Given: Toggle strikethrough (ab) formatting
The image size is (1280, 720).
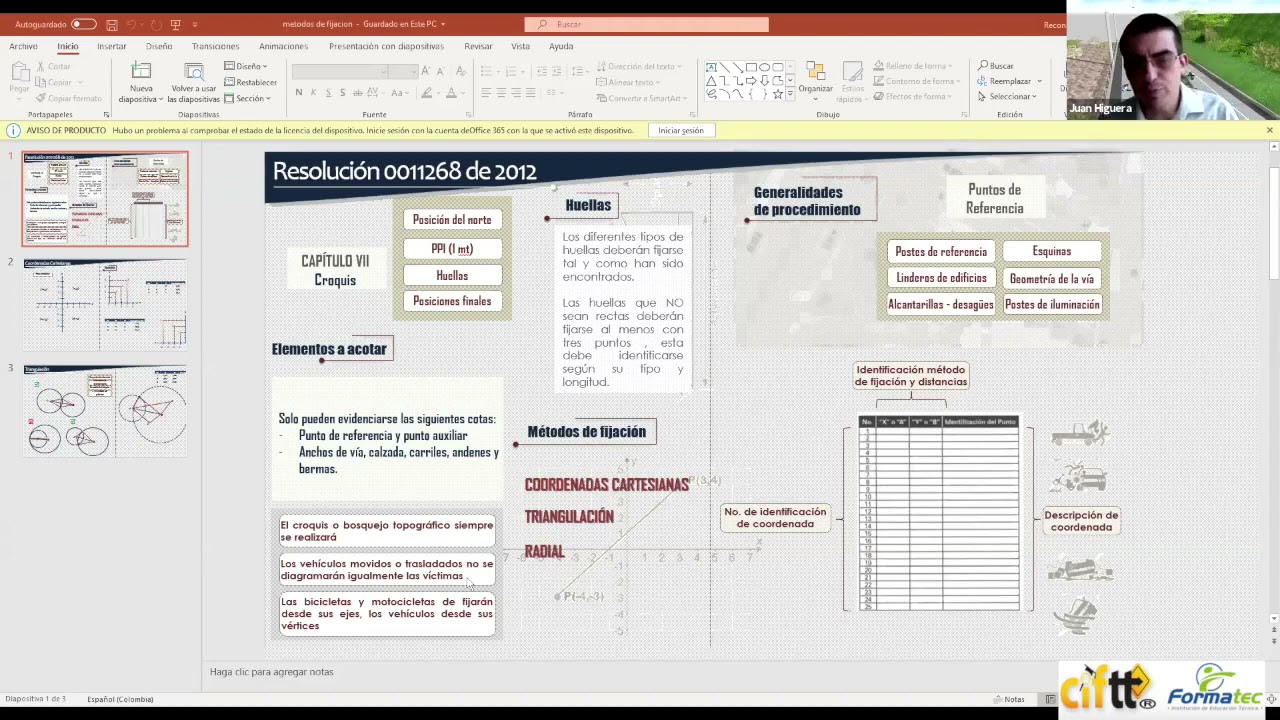Looking at the screenshot, I should pyautogui.click(x=357, y=93).
